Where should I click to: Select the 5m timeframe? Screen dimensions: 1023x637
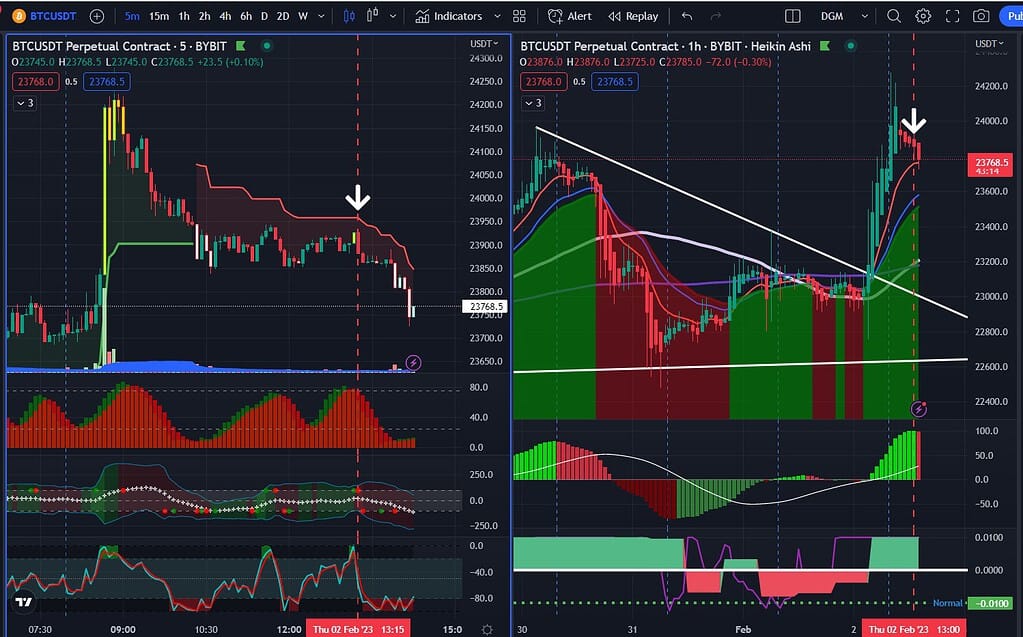tap(132, 16)
